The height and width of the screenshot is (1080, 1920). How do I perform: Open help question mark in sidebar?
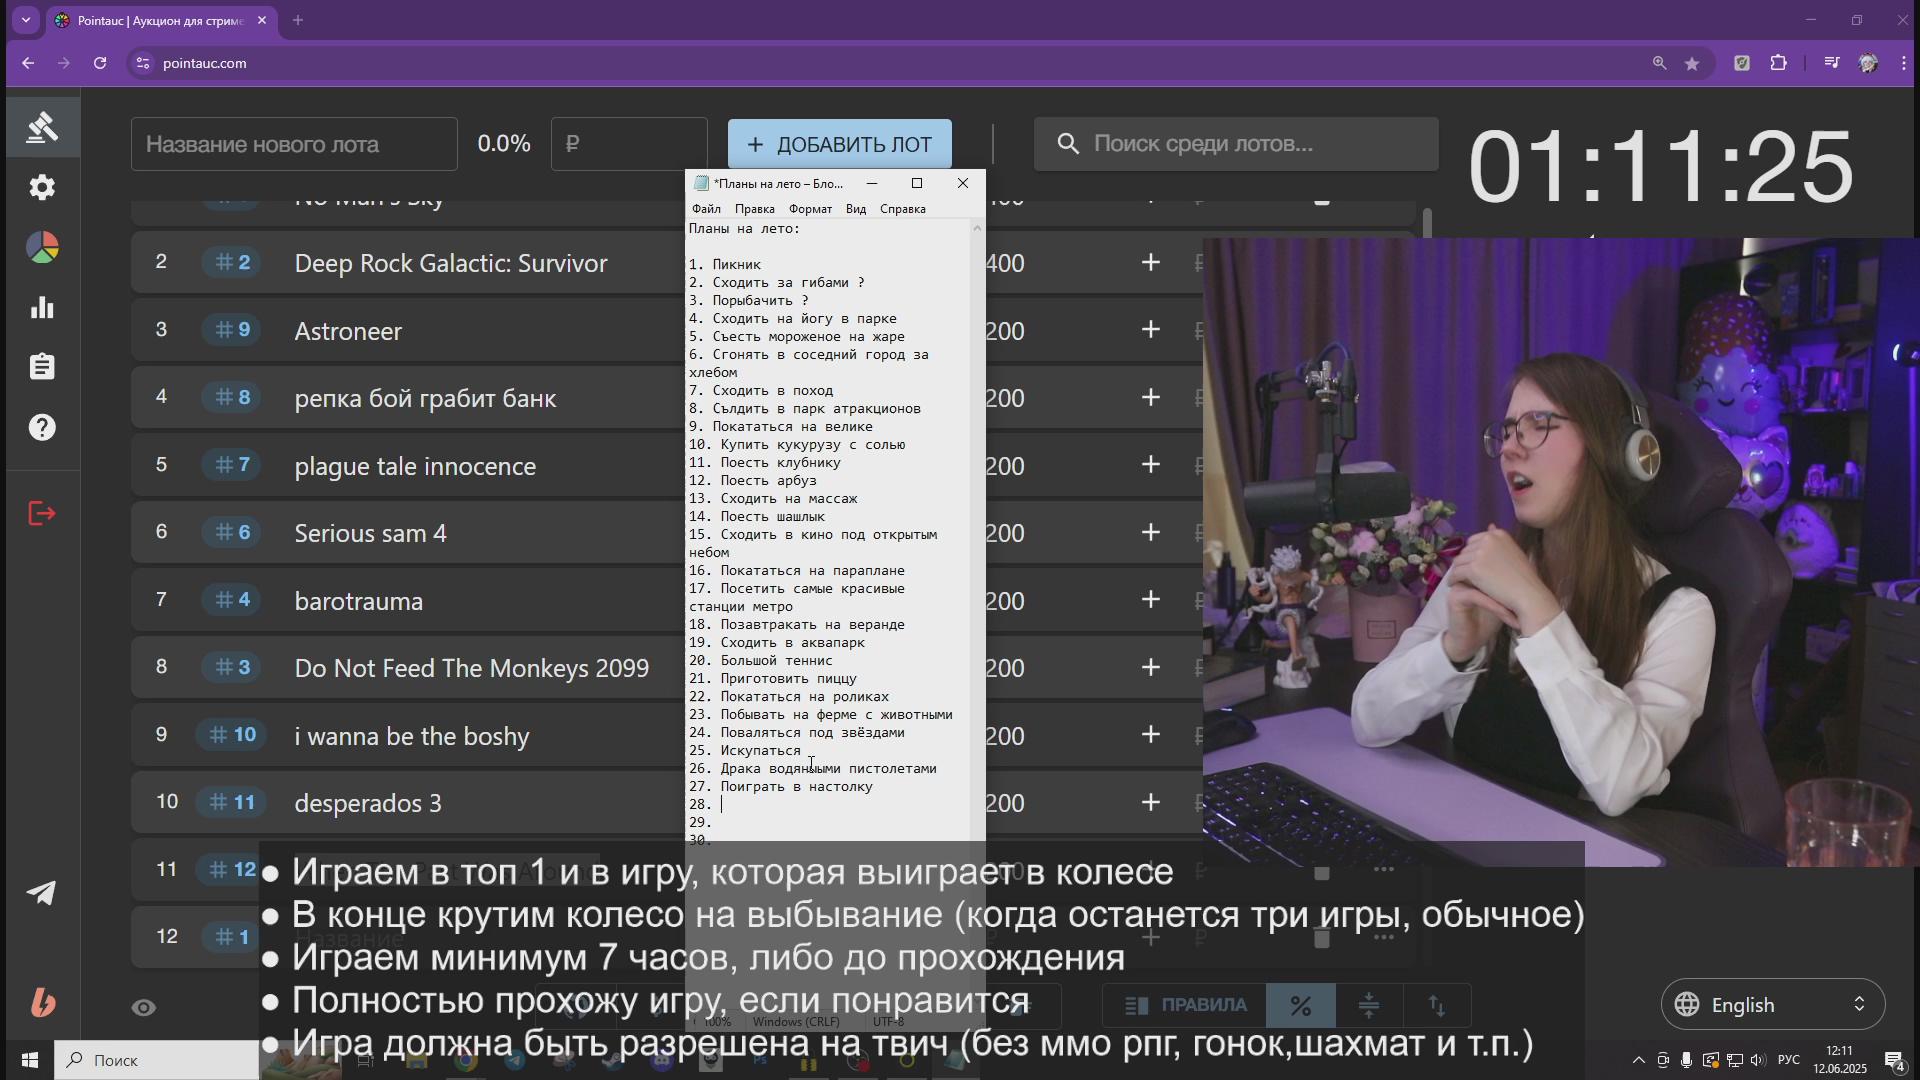pos(42,427)
